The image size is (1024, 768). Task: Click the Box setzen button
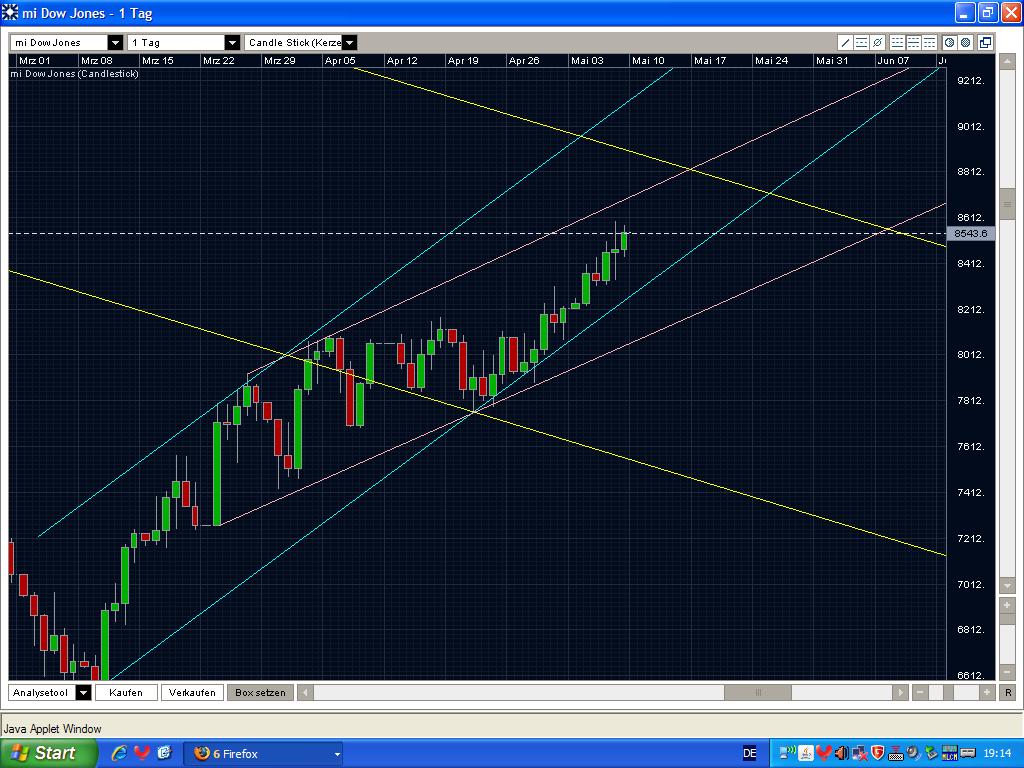tap(259, 692)
